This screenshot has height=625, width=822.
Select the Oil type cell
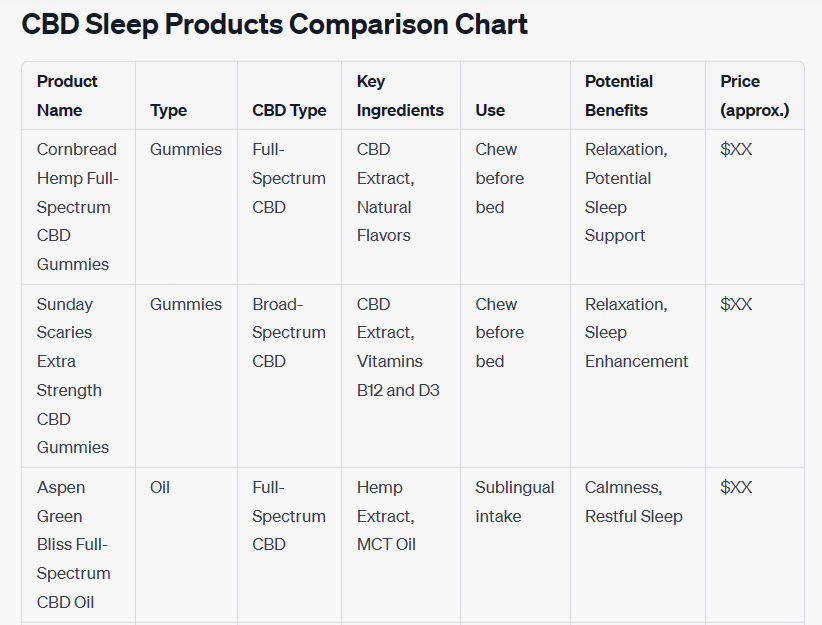point(160,487)
